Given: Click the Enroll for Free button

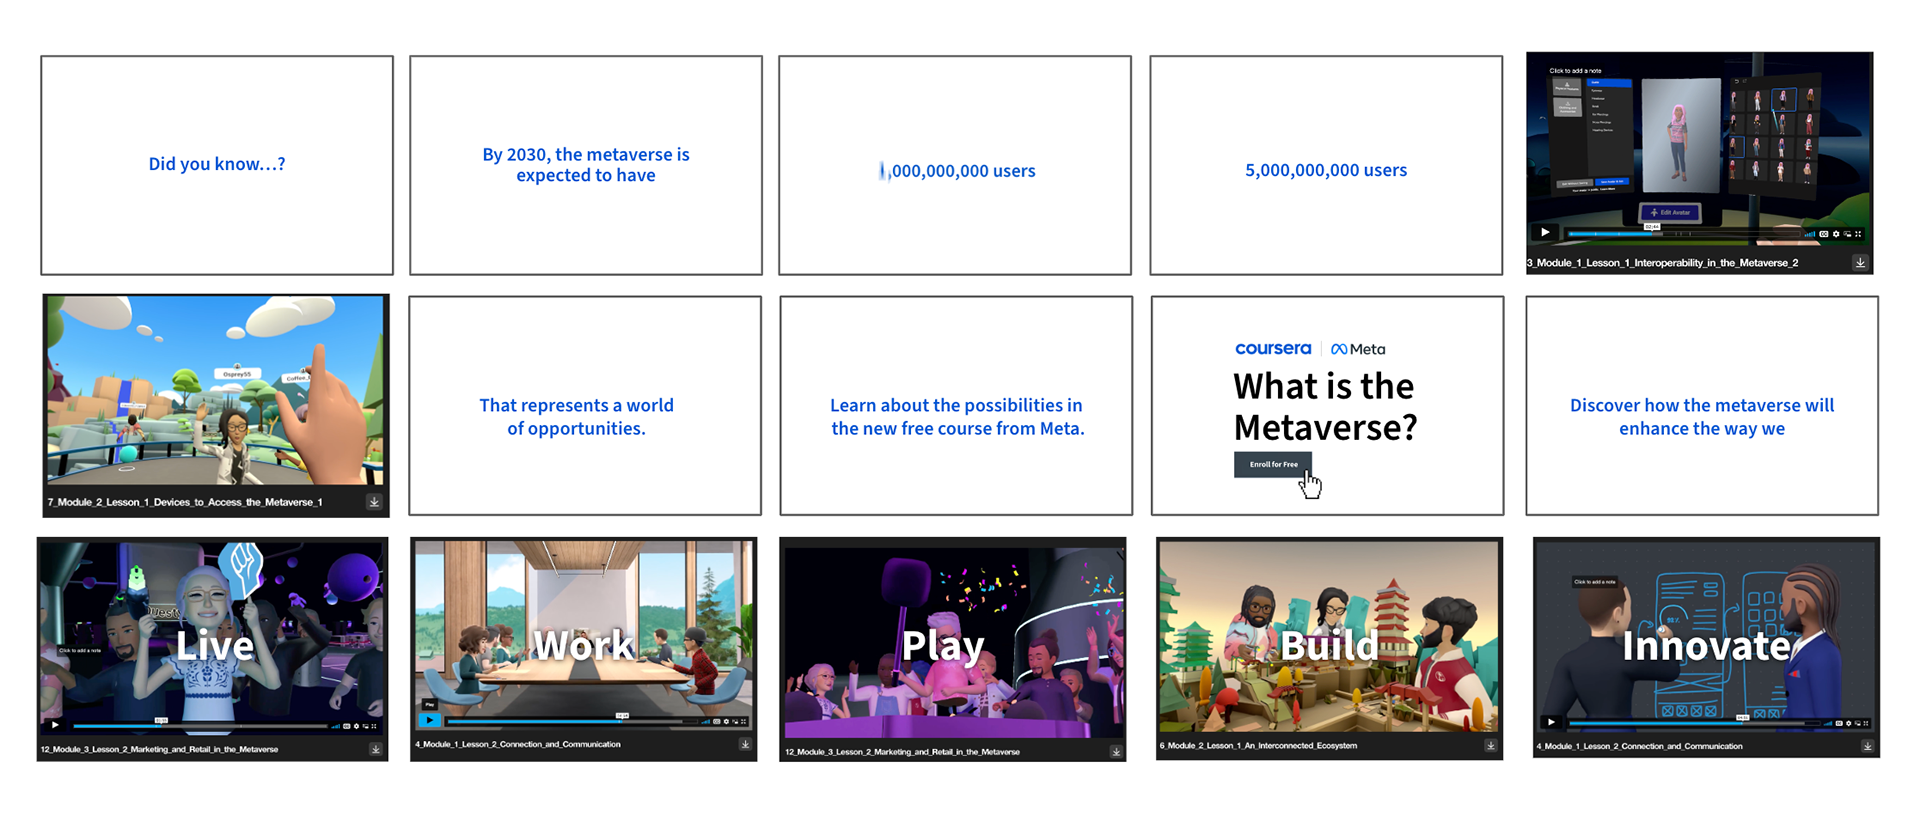Looking at the screenshot, I should (x=1273, y=464).
